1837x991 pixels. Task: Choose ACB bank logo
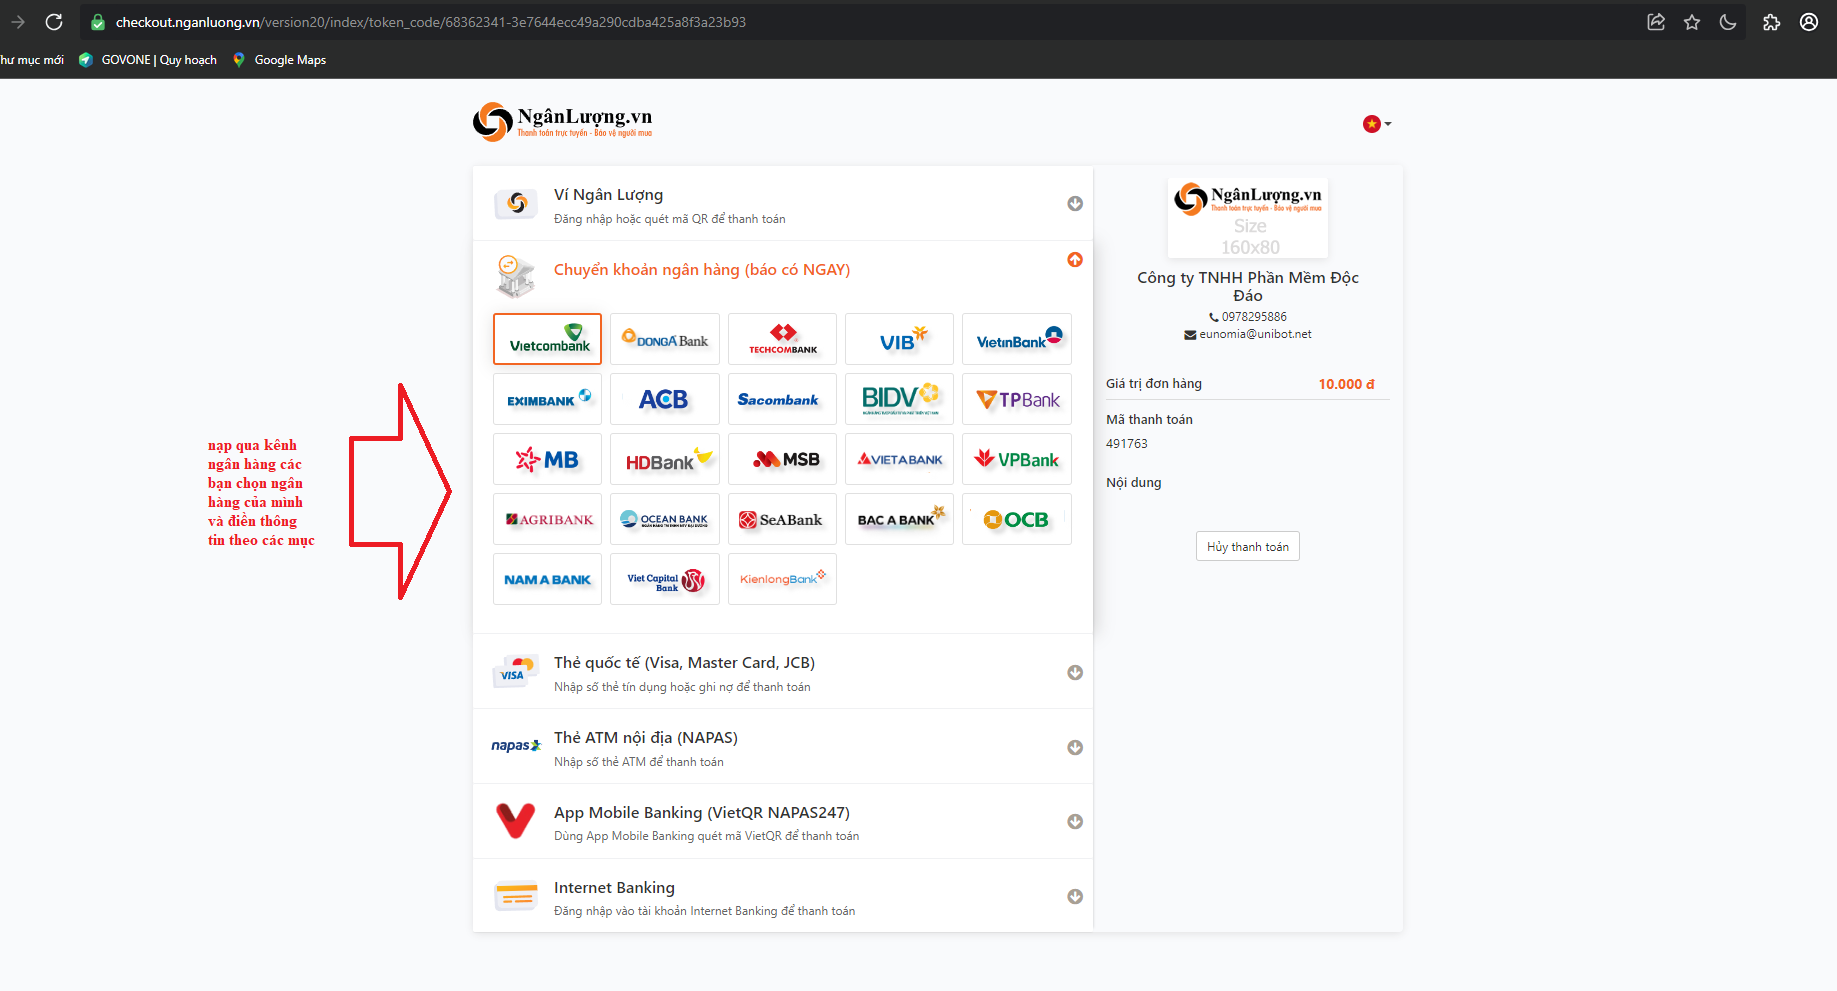pyautogui.click(x=664, y=399)
